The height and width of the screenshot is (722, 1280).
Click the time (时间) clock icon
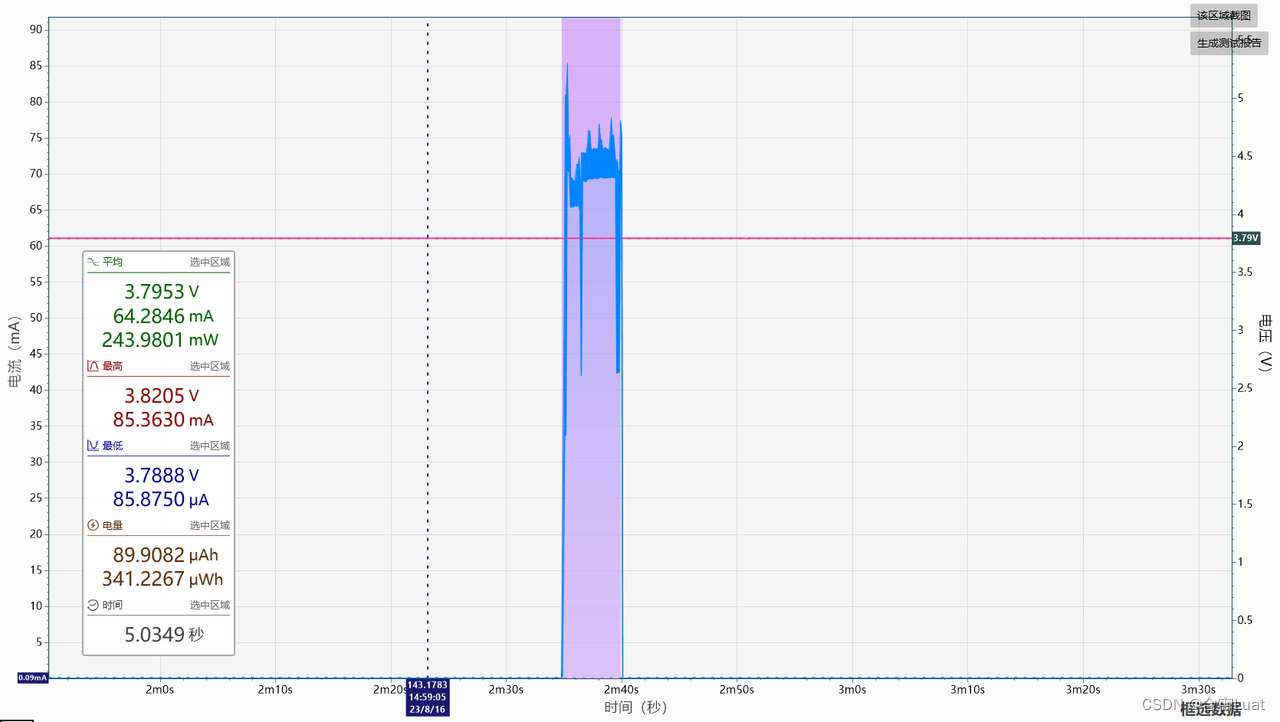[93, 605]
